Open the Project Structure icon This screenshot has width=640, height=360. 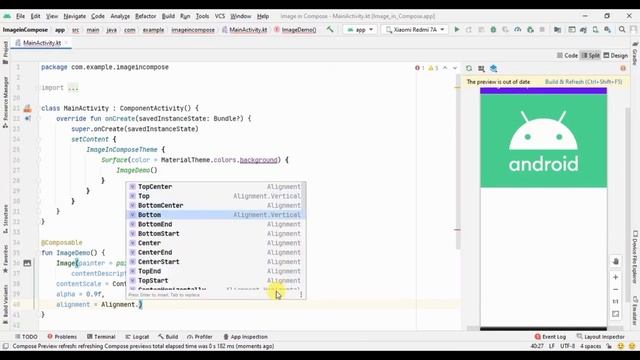click(x=557, y=29)
